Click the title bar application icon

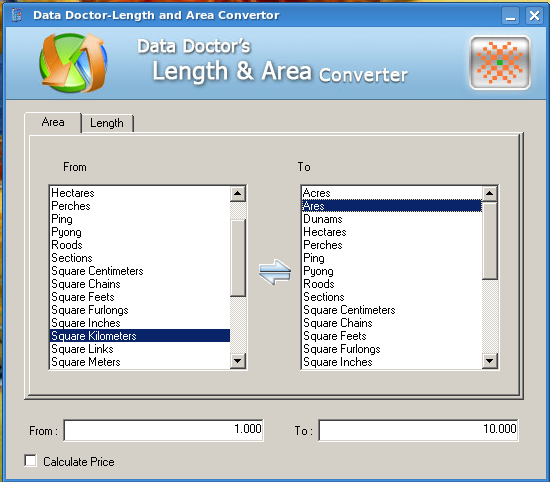[x=16, y=15]
